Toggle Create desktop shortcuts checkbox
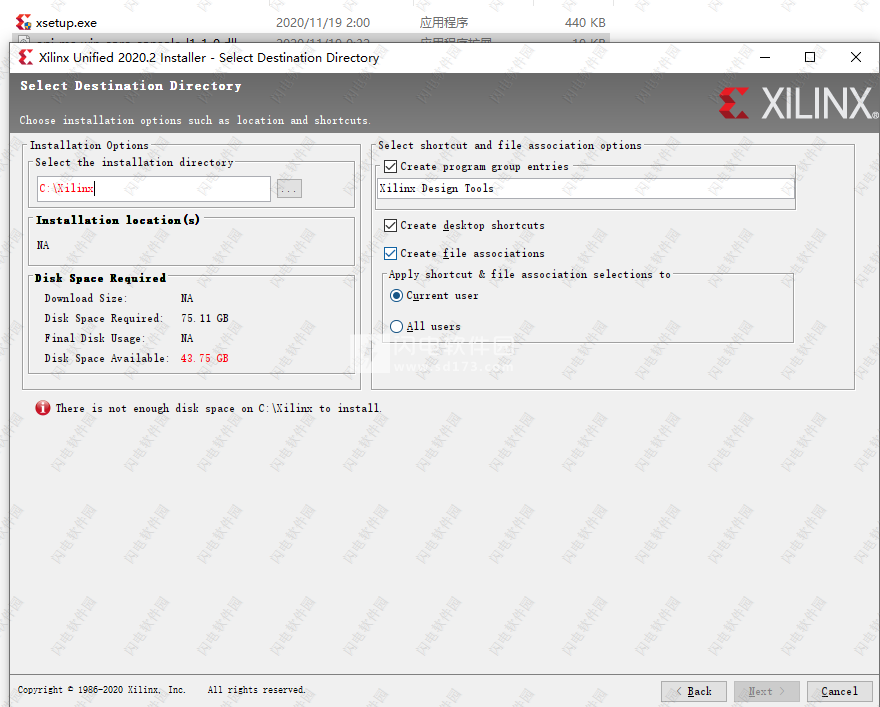Screen dimensions: 880x707 point(391,226)
